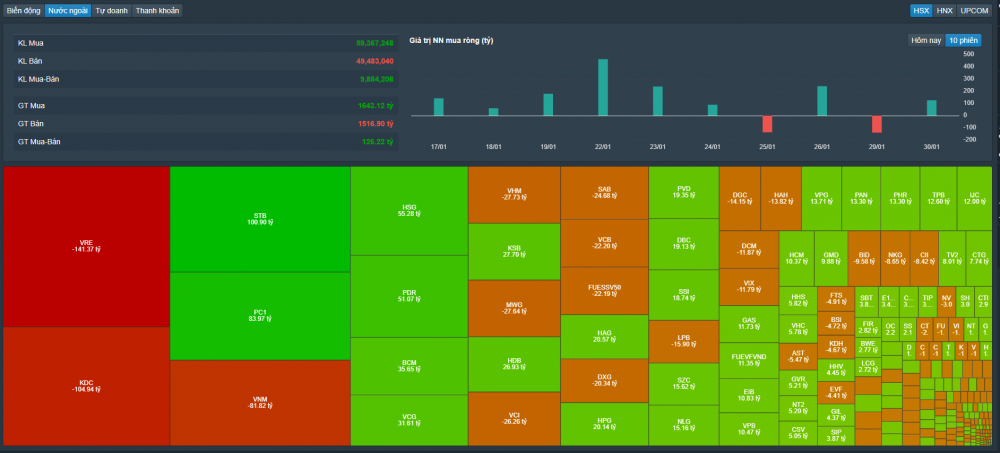Select the 10 phiên chart range
1000x453 pixels.
coord(963,40)
